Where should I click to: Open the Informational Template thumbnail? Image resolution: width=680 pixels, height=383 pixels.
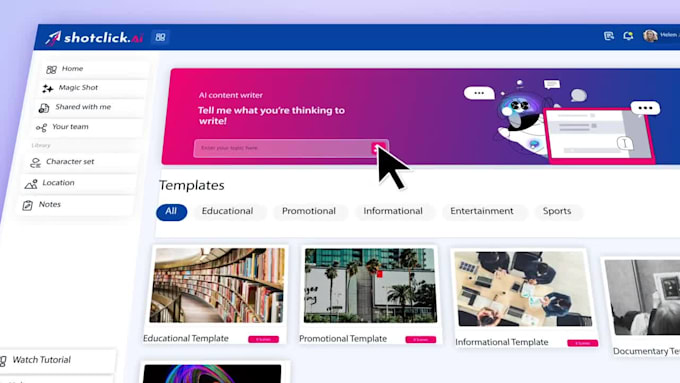[523, 289]
